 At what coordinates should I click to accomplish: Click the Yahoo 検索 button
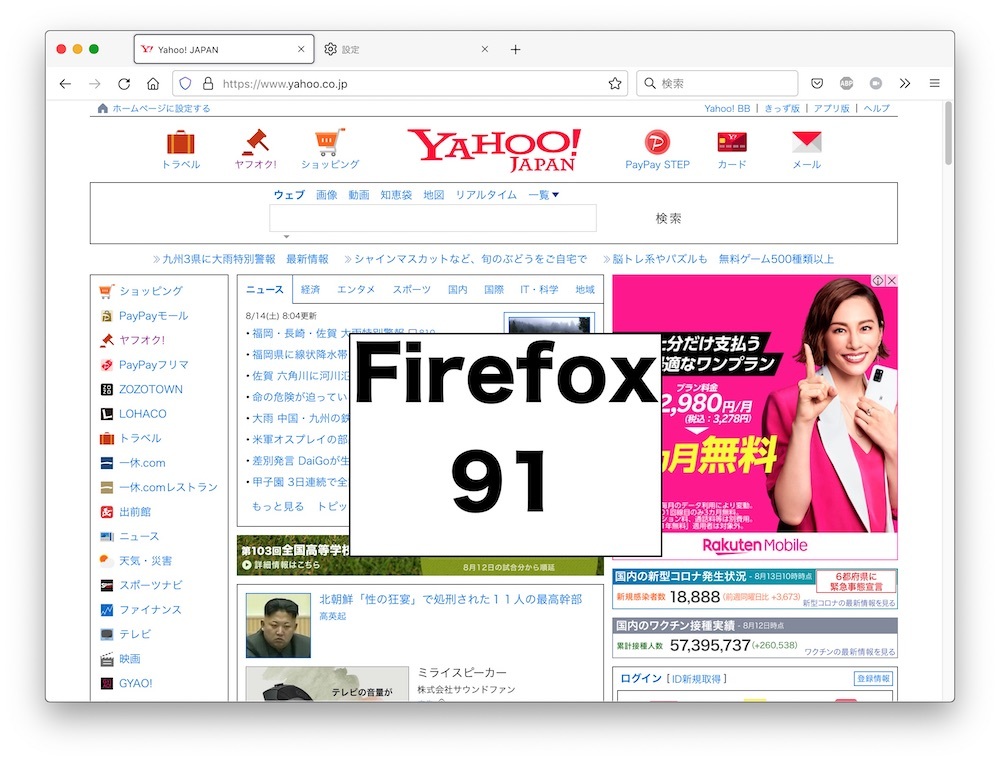pyautogui.click(x=668, y=218)
